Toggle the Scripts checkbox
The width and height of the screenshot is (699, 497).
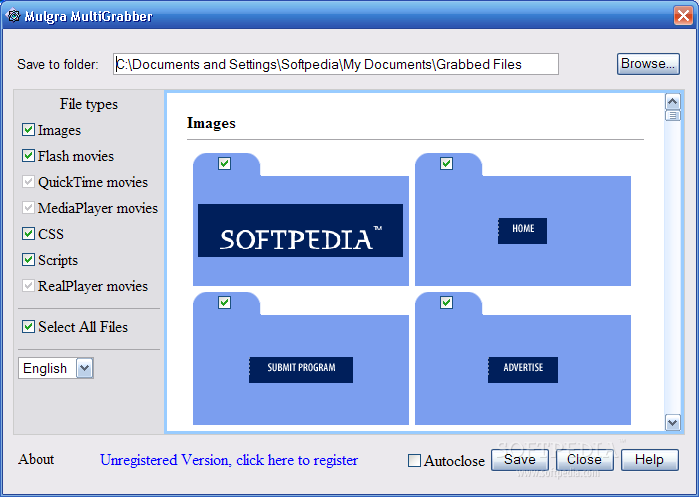coord(29,259)
